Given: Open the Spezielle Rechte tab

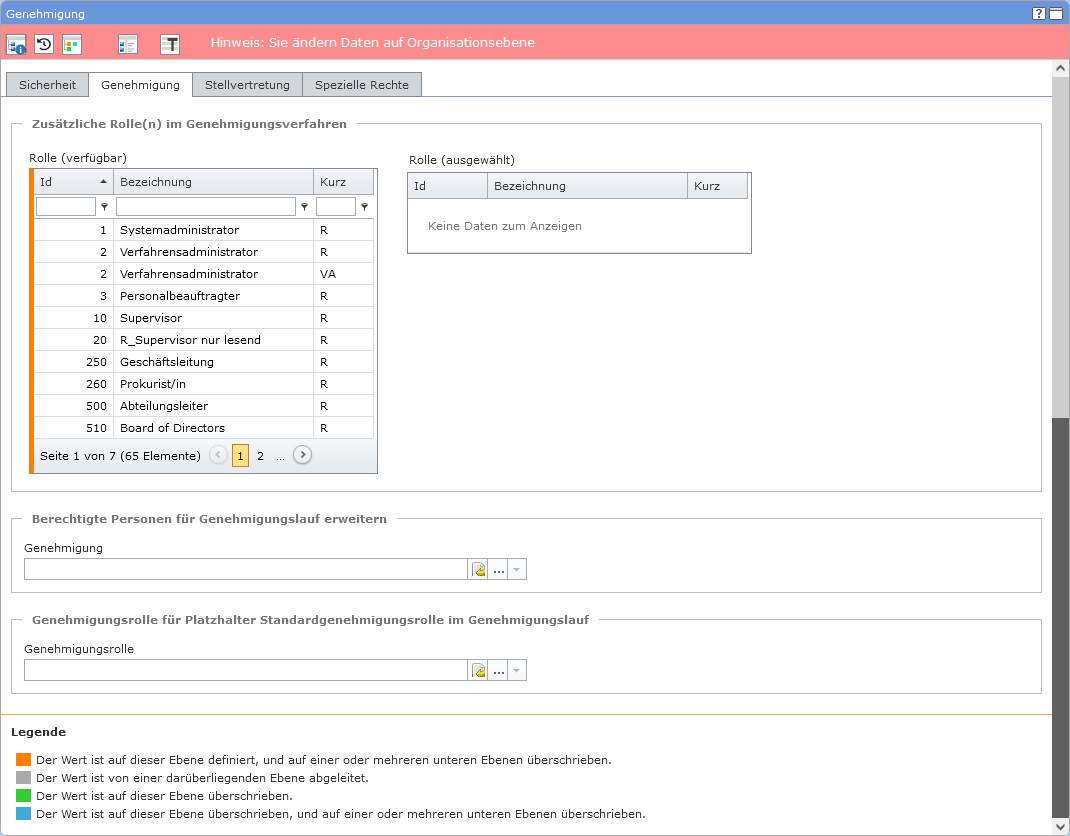Looking at the screenshot, I should coord(361,85).
